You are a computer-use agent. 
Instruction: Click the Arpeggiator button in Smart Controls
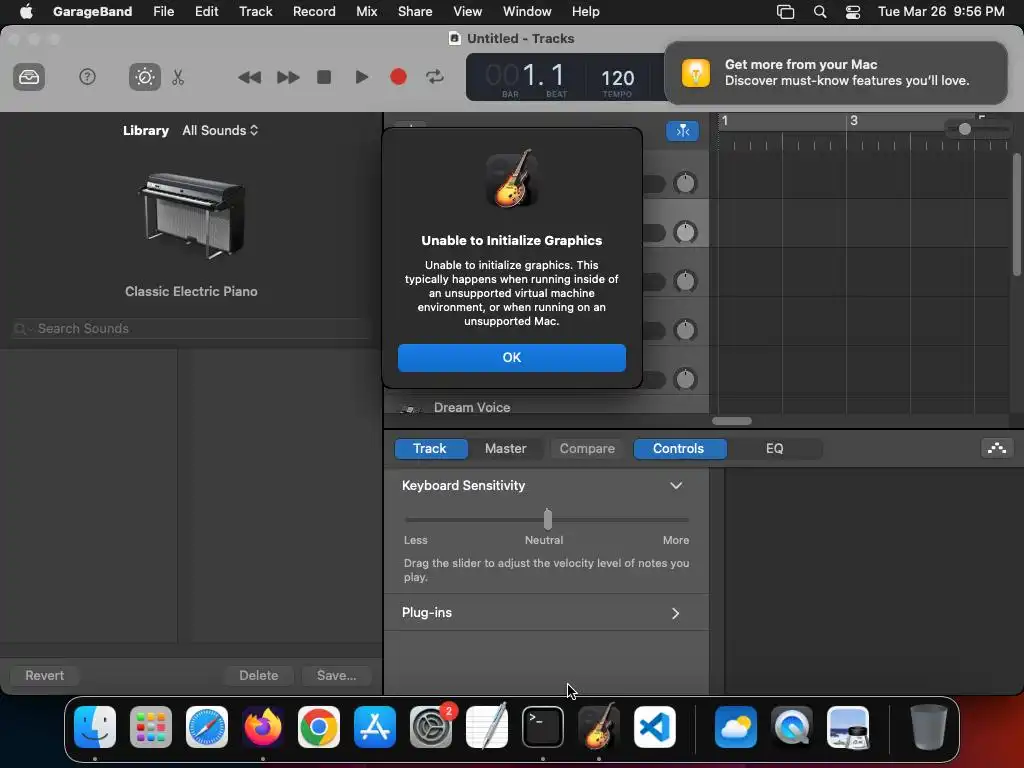click(x=997, y=448)
